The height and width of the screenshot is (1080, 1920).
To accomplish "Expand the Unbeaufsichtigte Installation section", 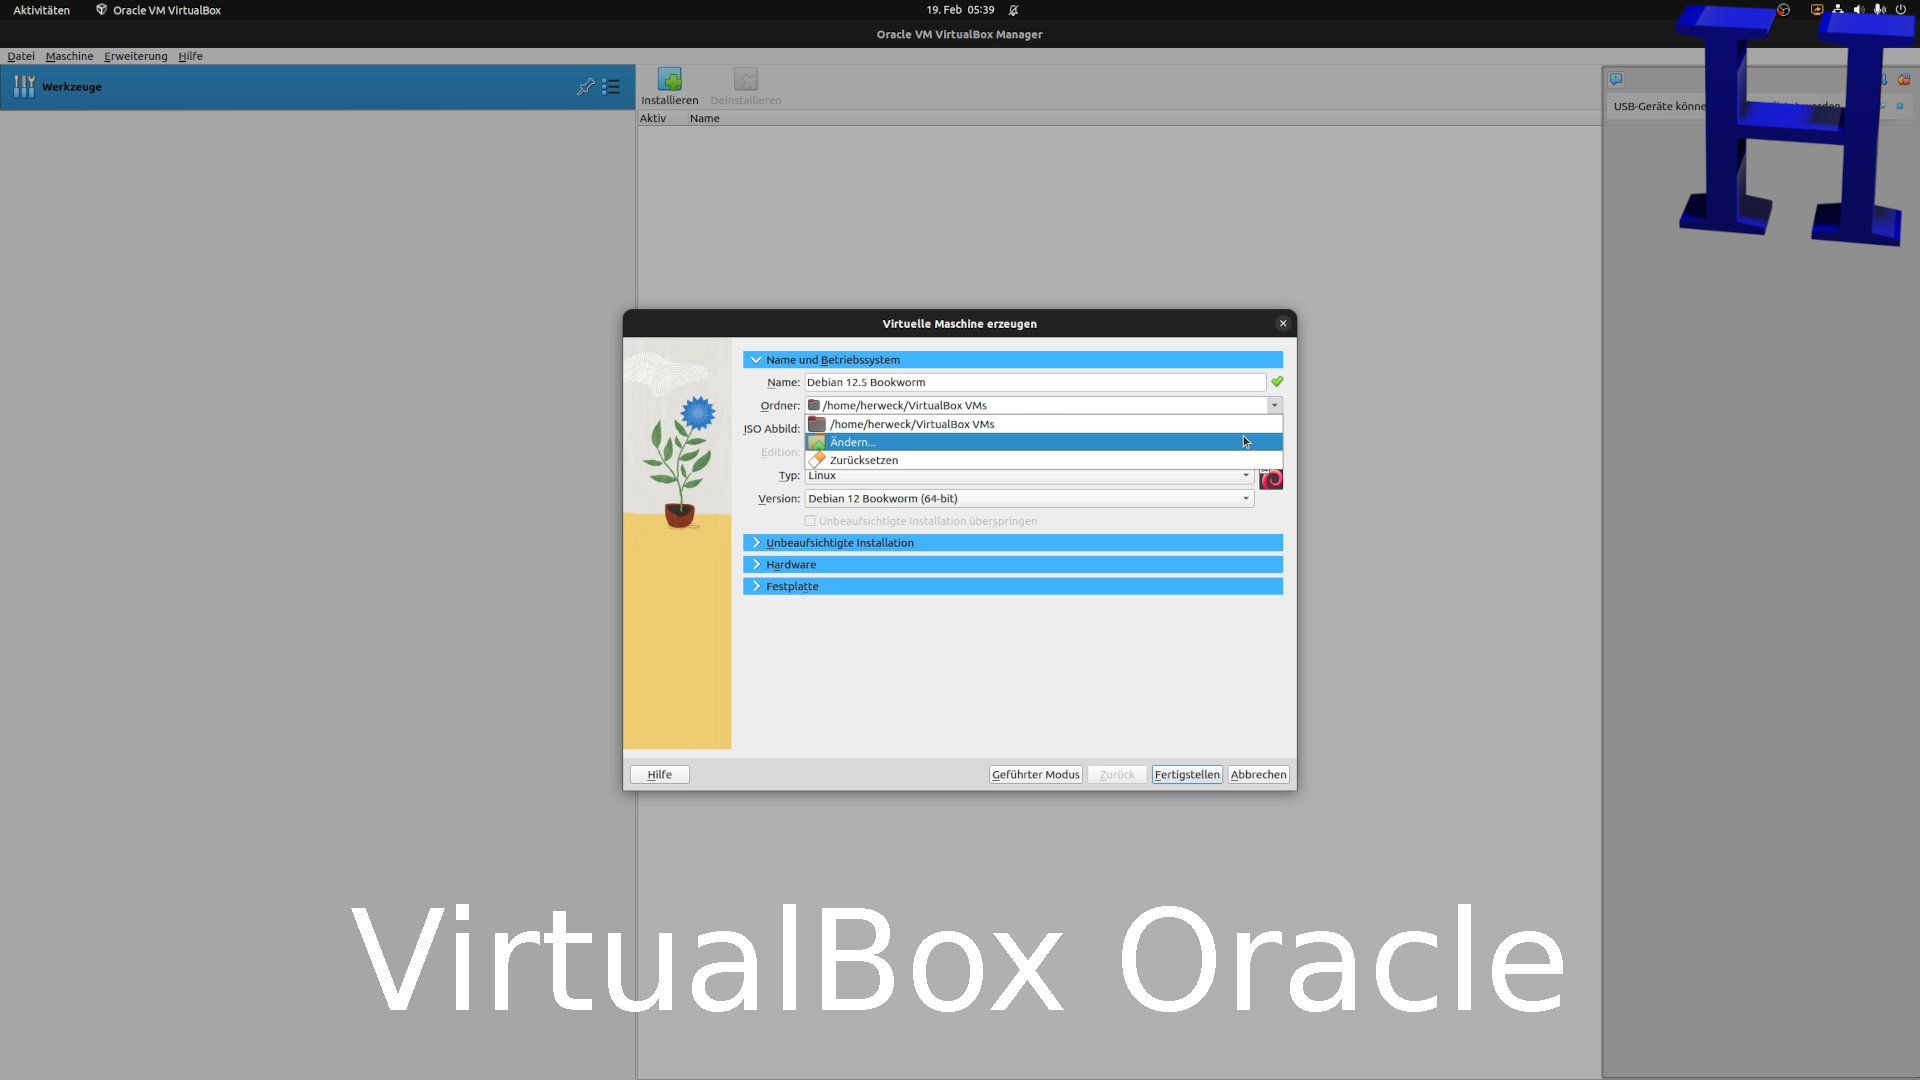I will click(x=1013, y=543).
